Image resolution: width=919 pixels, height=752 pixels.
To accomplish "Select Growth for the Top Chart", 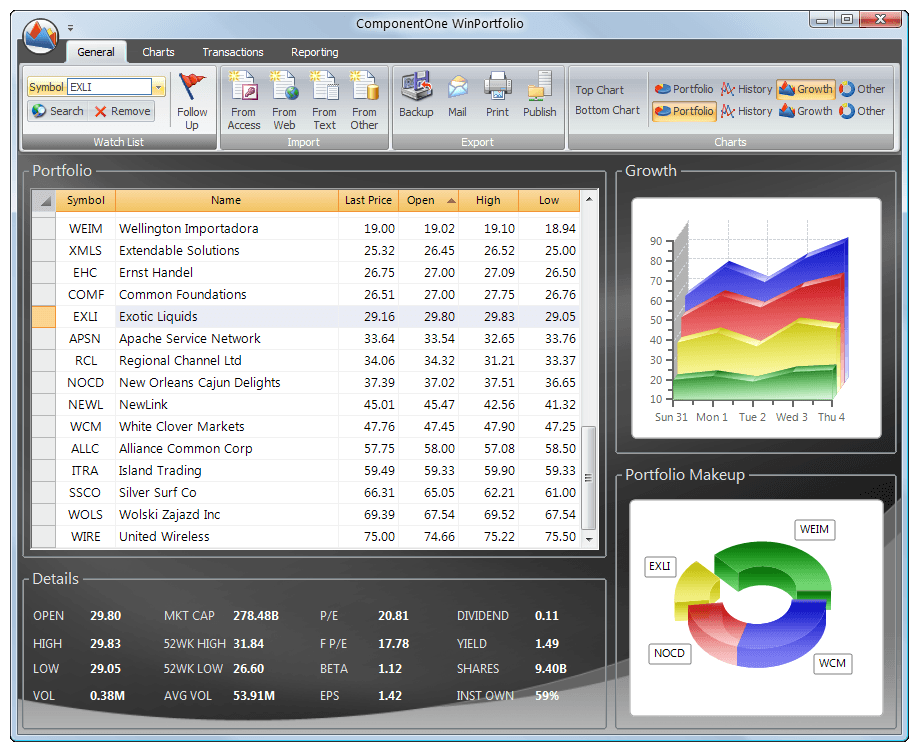I will click(806, 89).
